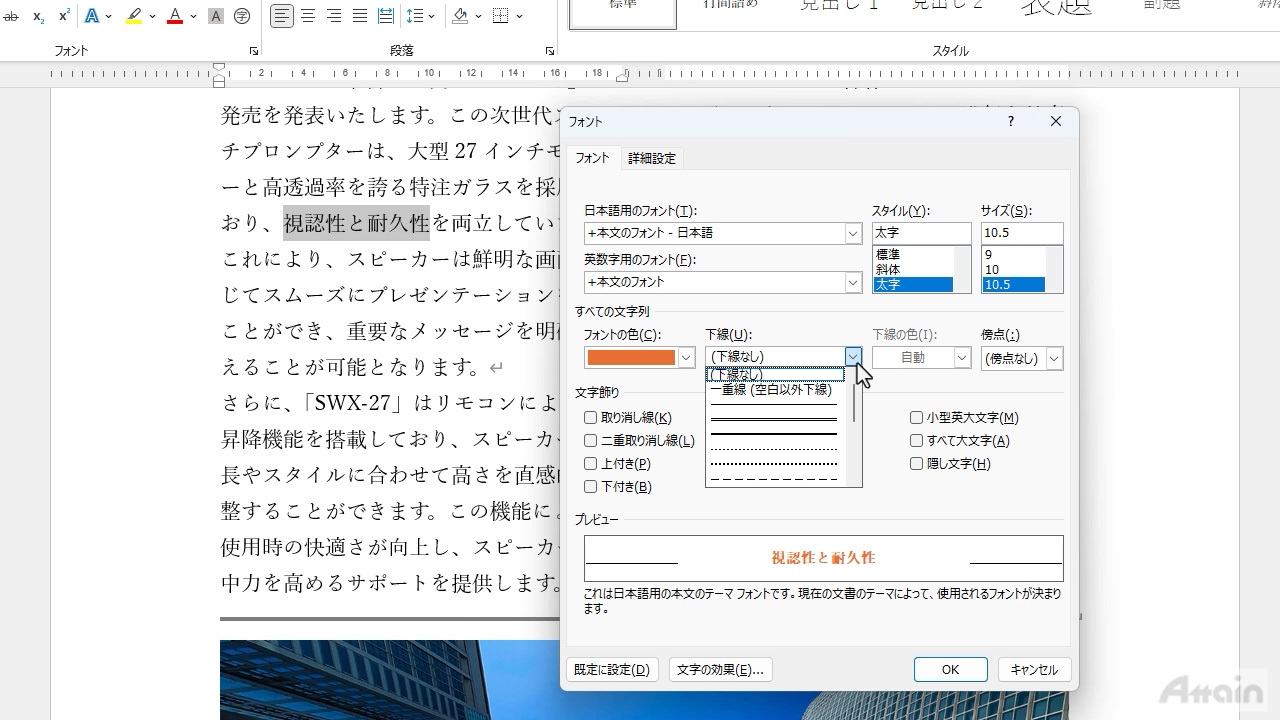Enable the 取り消し線 strikethrough checkbox

coord(591,418)
